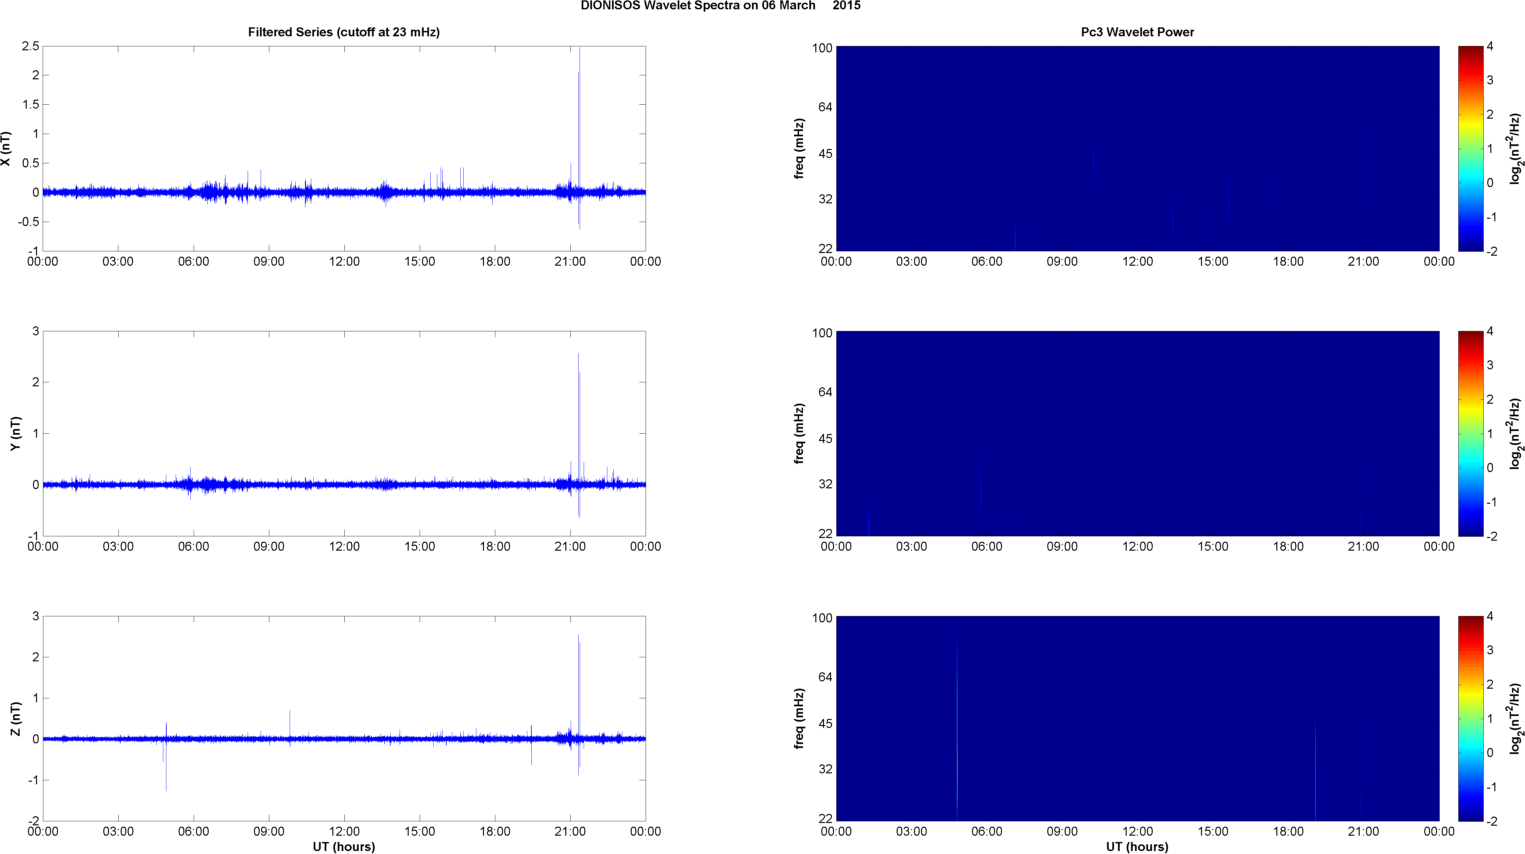Click the Y (nT) axis label

(x=16, y=434)
